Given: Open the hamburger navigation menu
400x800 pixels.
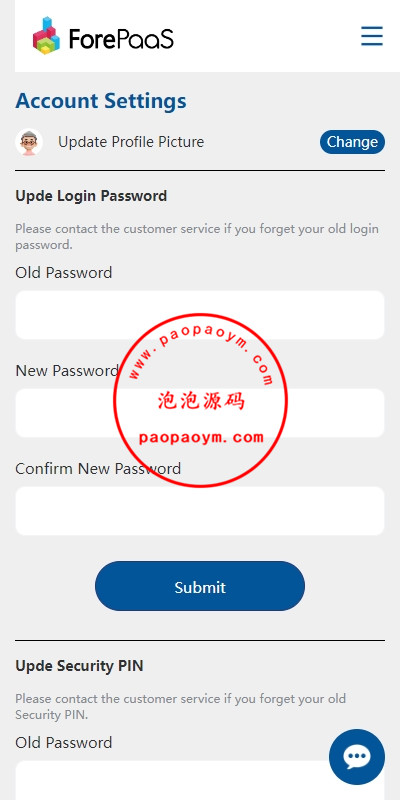Looking at the screenshot, I should 372,36.
